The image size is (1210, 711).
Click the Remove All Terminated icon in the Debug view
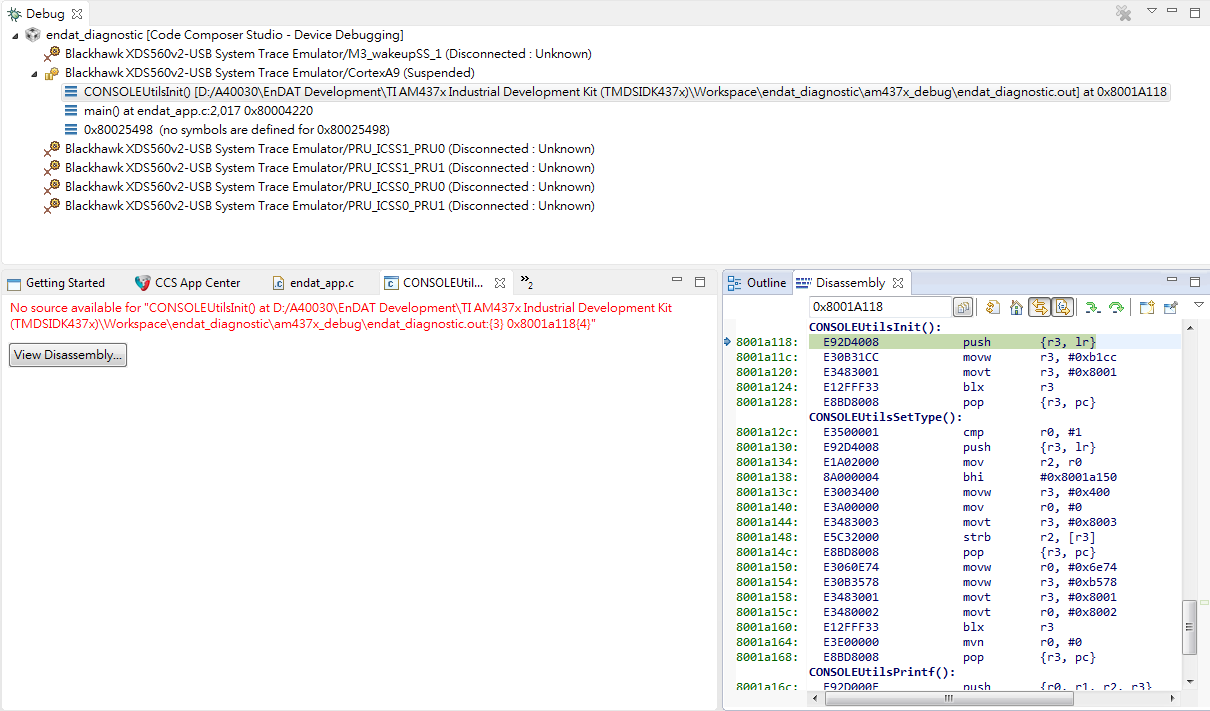click(x=1124, y=13)
